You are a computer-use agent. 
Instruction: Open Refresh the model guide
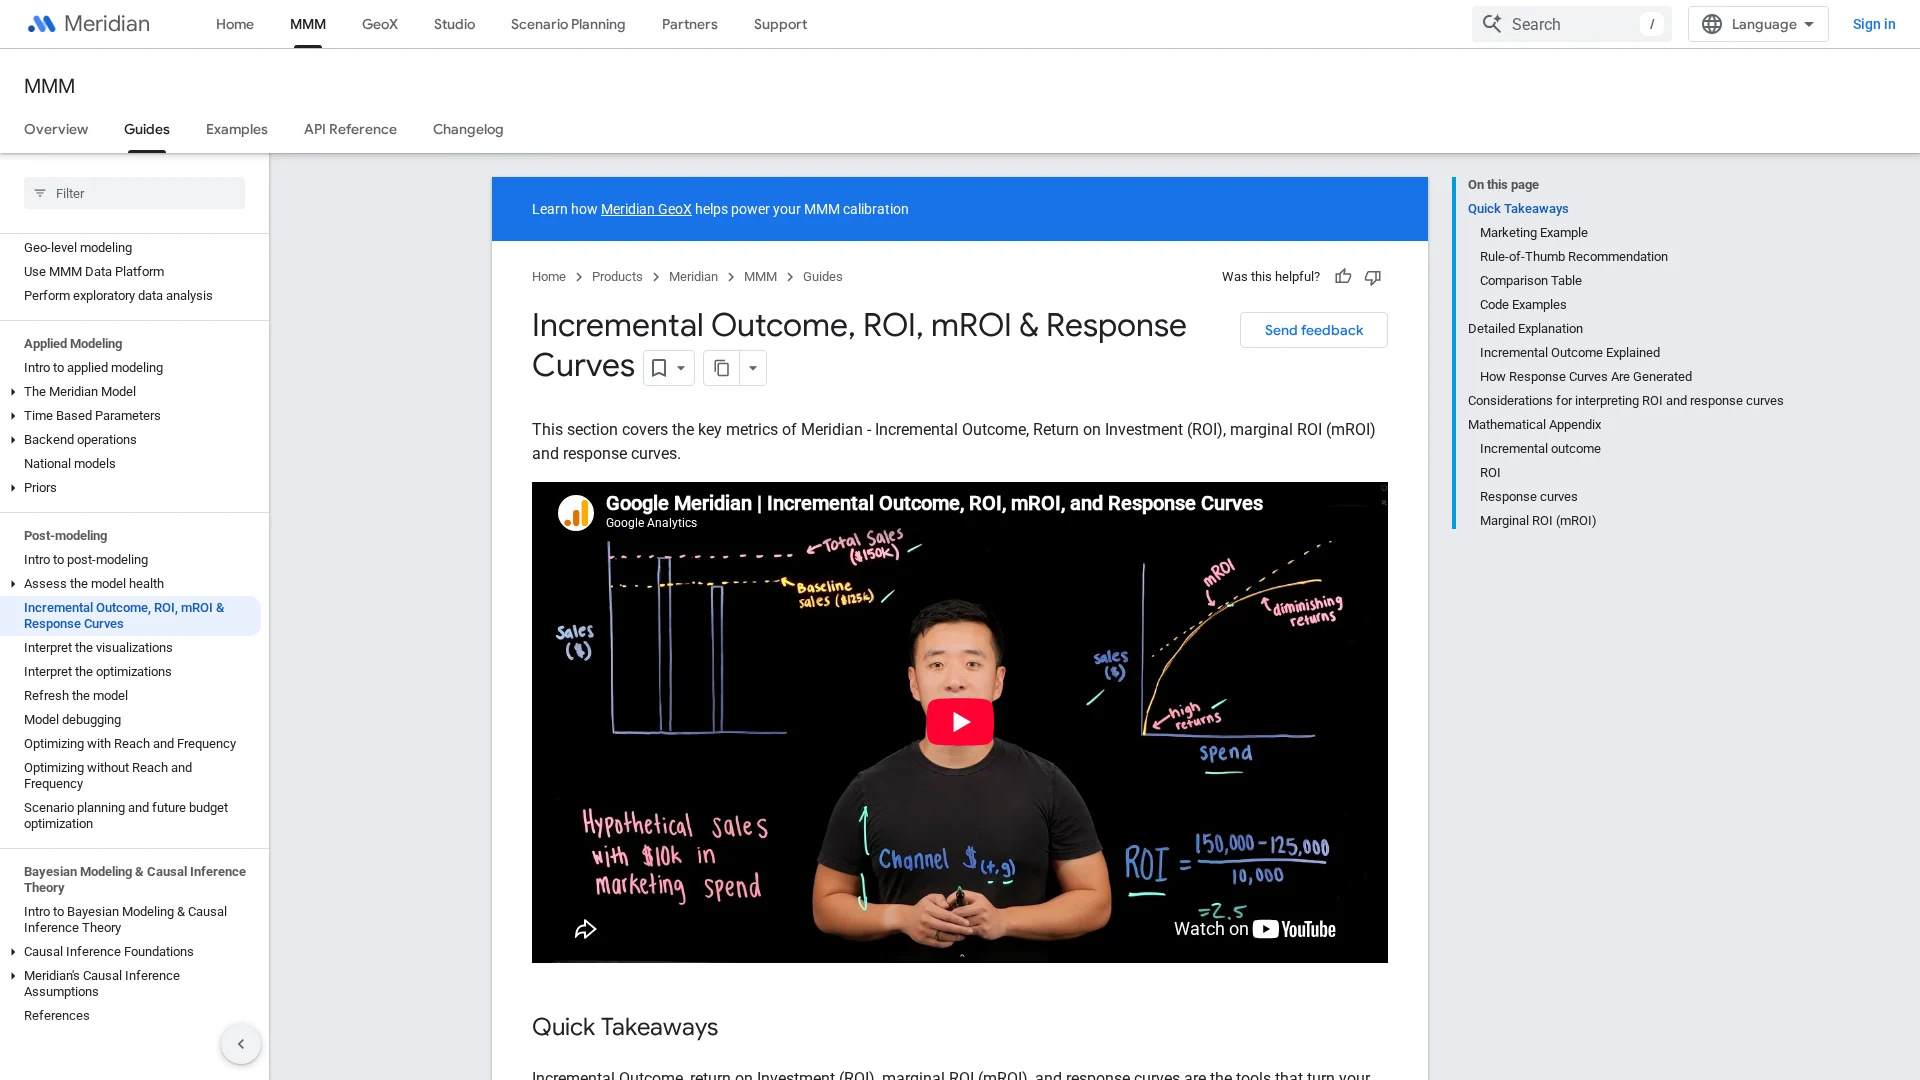(x=76, y=696)
